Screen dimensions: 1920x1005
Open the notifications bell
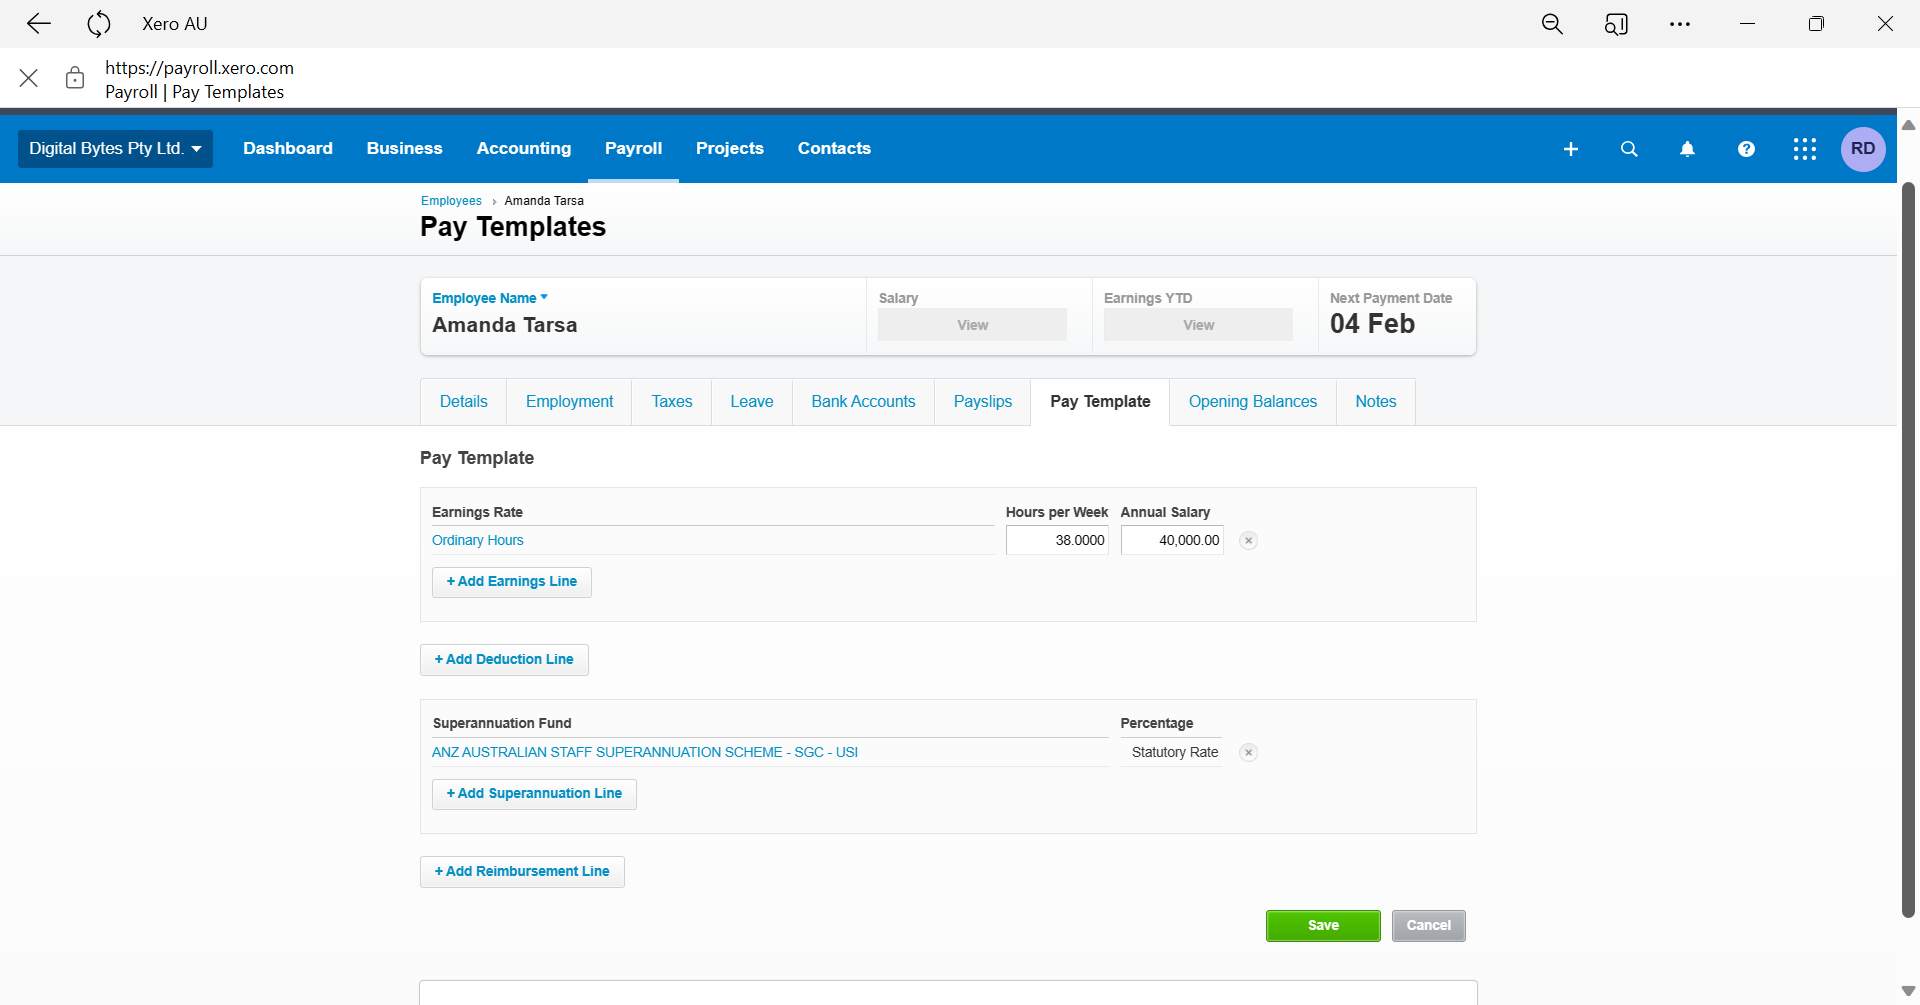coord(1687,149)
